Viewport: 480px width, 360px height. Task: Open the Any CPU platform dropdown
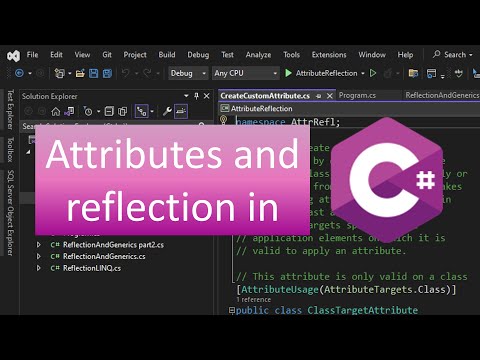[245, 73]
